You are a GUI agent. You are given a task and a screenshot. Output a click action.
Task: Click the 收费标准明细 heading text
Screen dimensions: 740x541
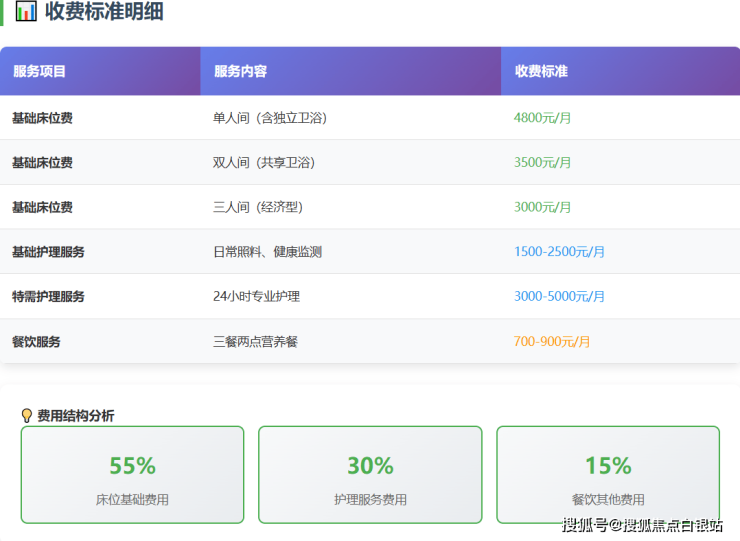104,12
